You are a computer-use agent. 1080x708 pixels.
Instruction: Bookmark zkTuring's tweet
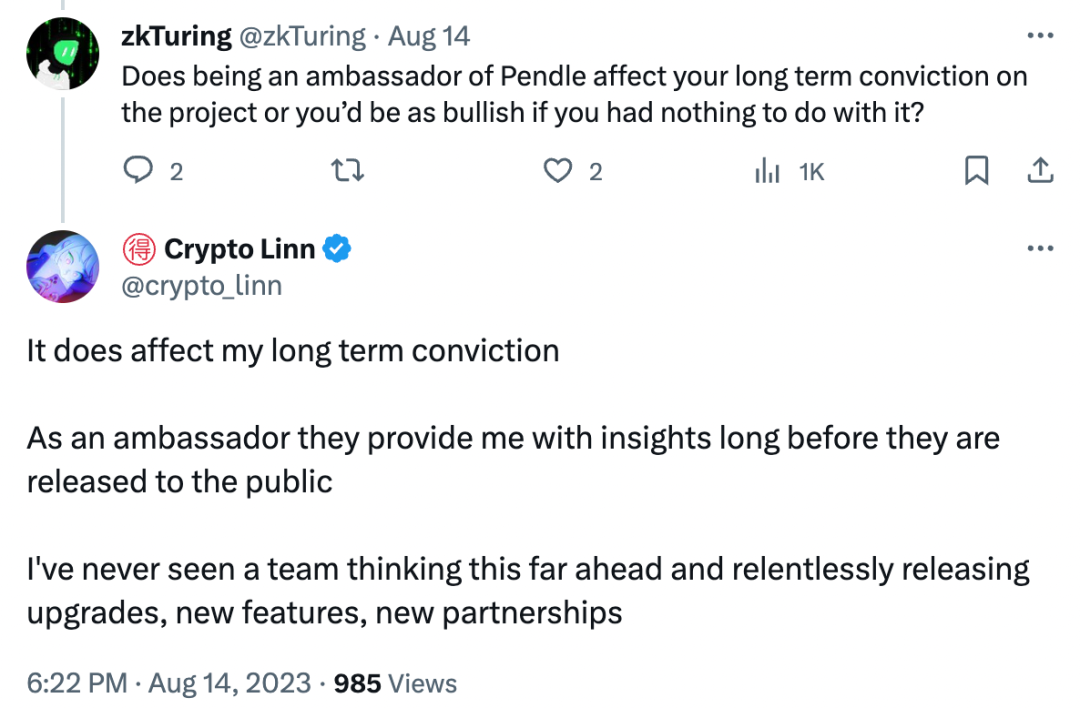[975, 172]
